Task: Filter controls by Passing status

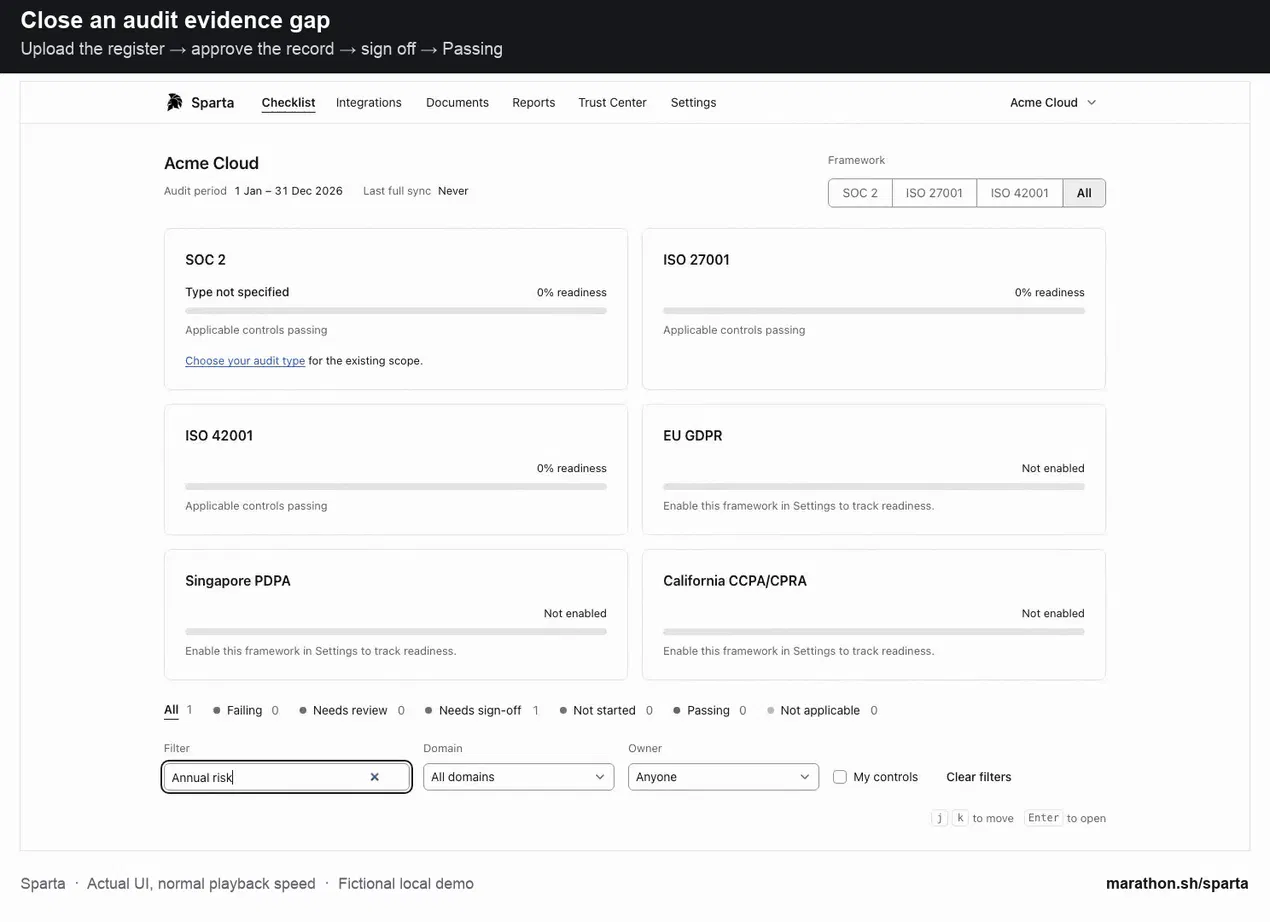Action: (x=709, y=710)
